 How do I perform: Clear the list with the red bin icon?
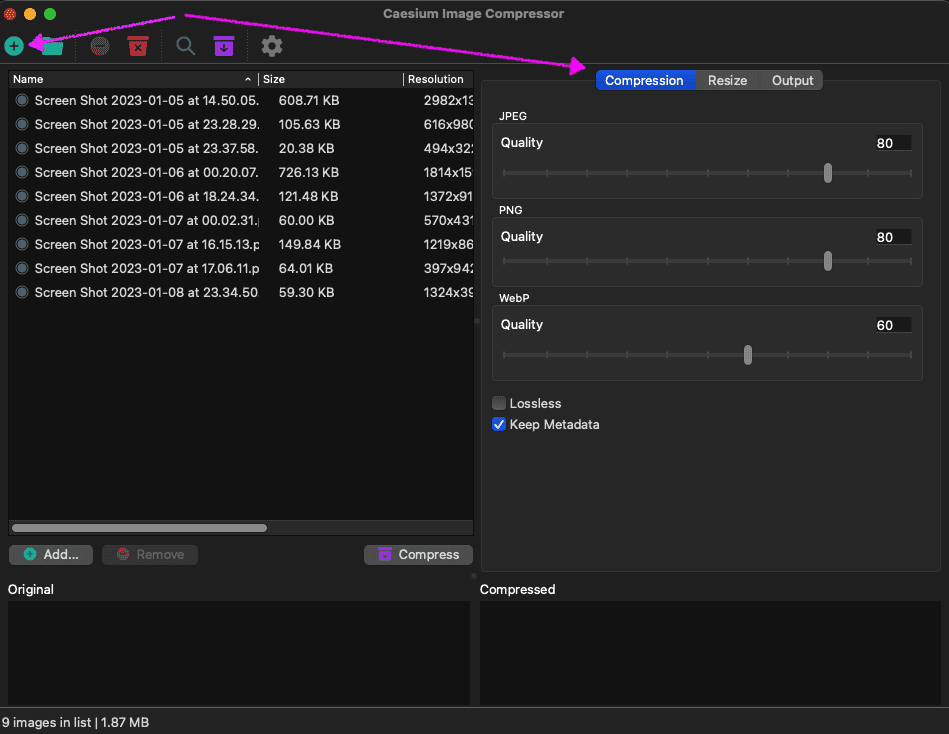click(138, 46)
